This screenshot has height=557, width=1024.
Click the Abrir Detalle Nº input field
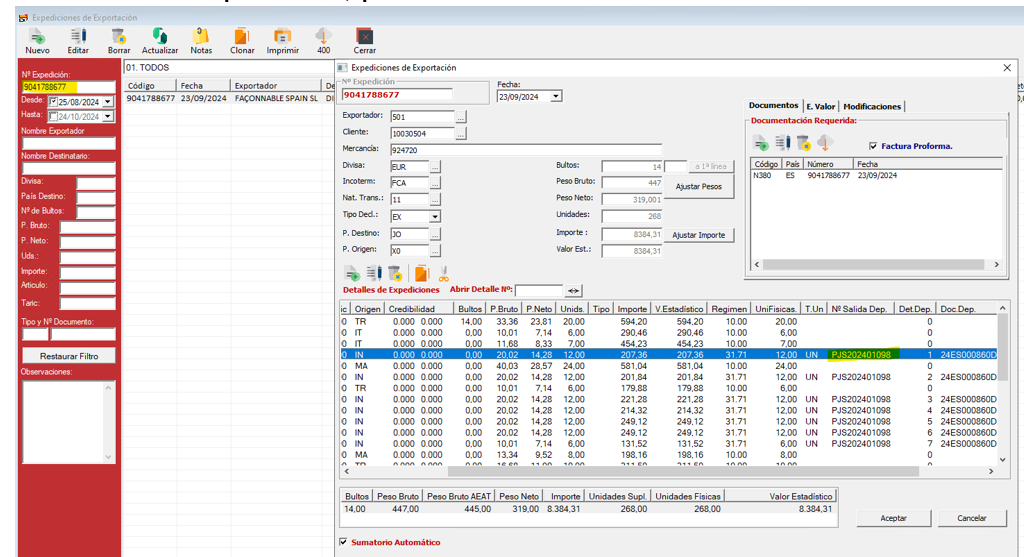tap(538, 290)
